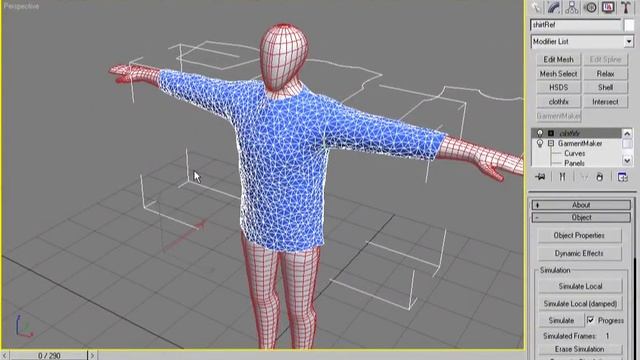Click Simulate Local (damped) button

580,304
